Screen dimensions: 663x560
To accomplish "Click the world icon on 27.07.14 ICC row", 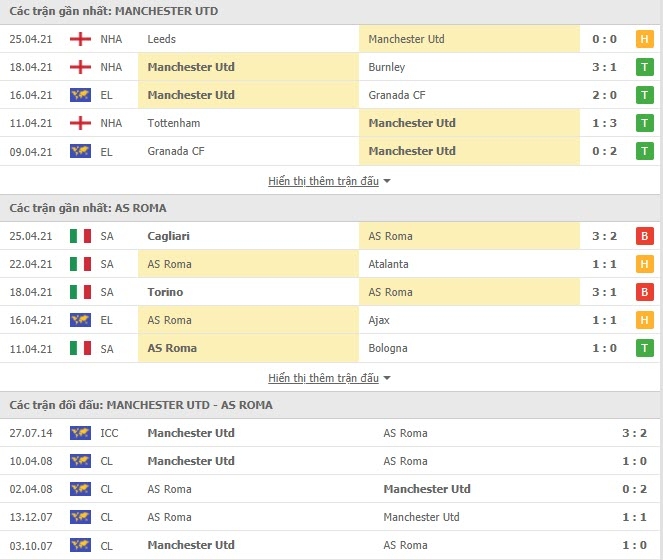I will click(x=80, y=433).
